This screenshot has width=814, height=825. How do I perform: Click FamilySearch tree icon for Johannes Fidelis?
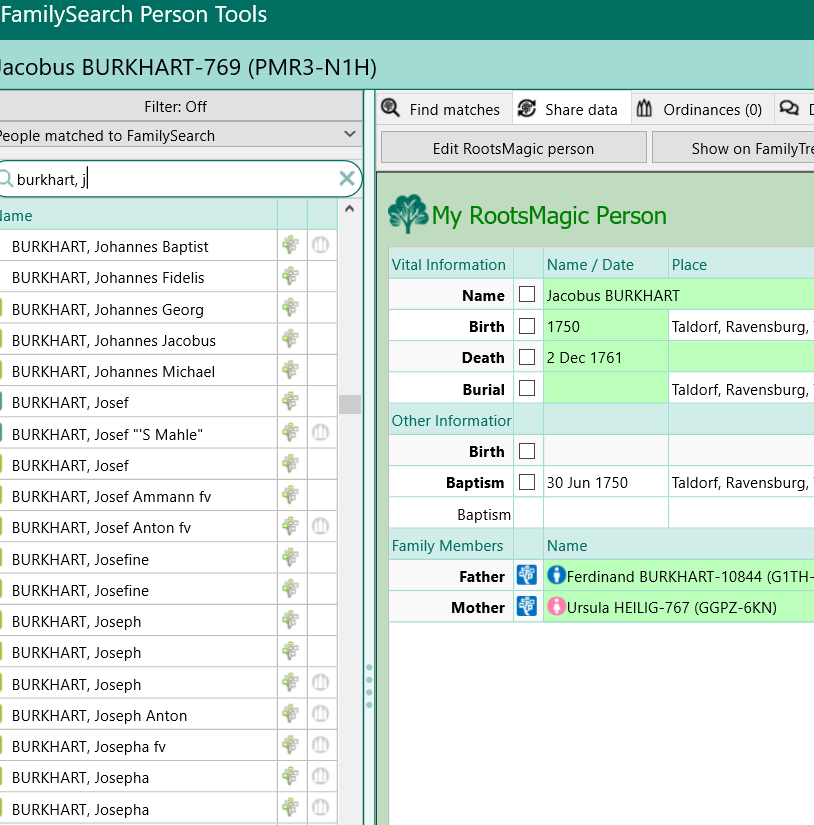pos(290,276)
